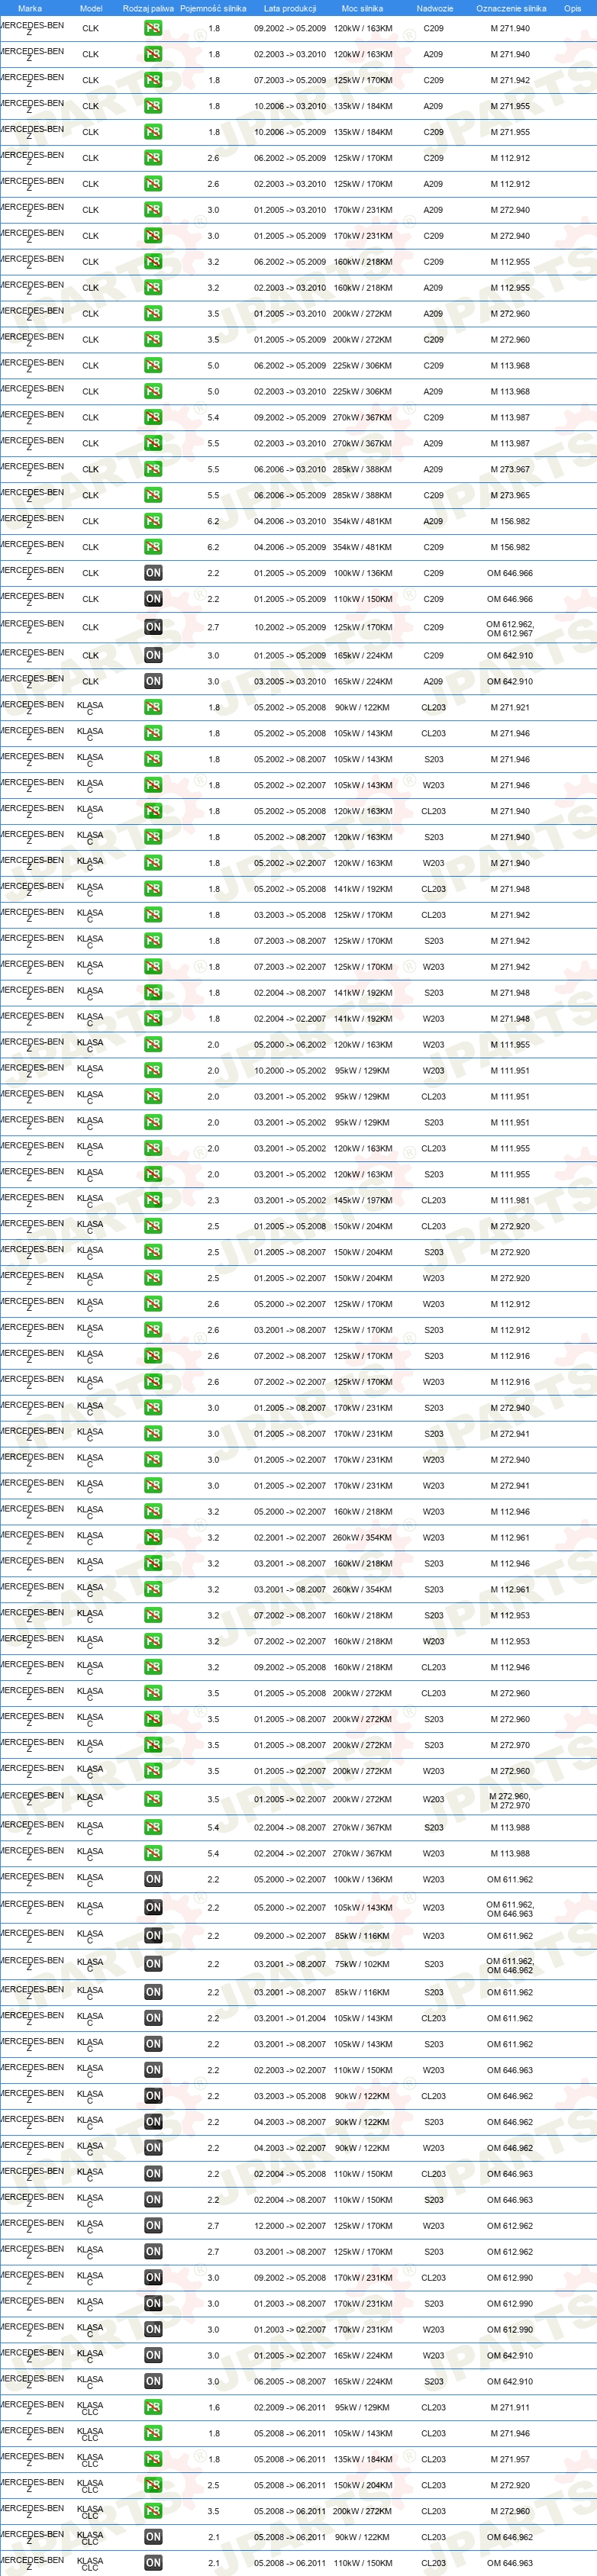Screen dimensions: 597x2576
Task: Select 354kW / 481KM in A209 row
Action: pyautogui.click(x=363, y=521)
